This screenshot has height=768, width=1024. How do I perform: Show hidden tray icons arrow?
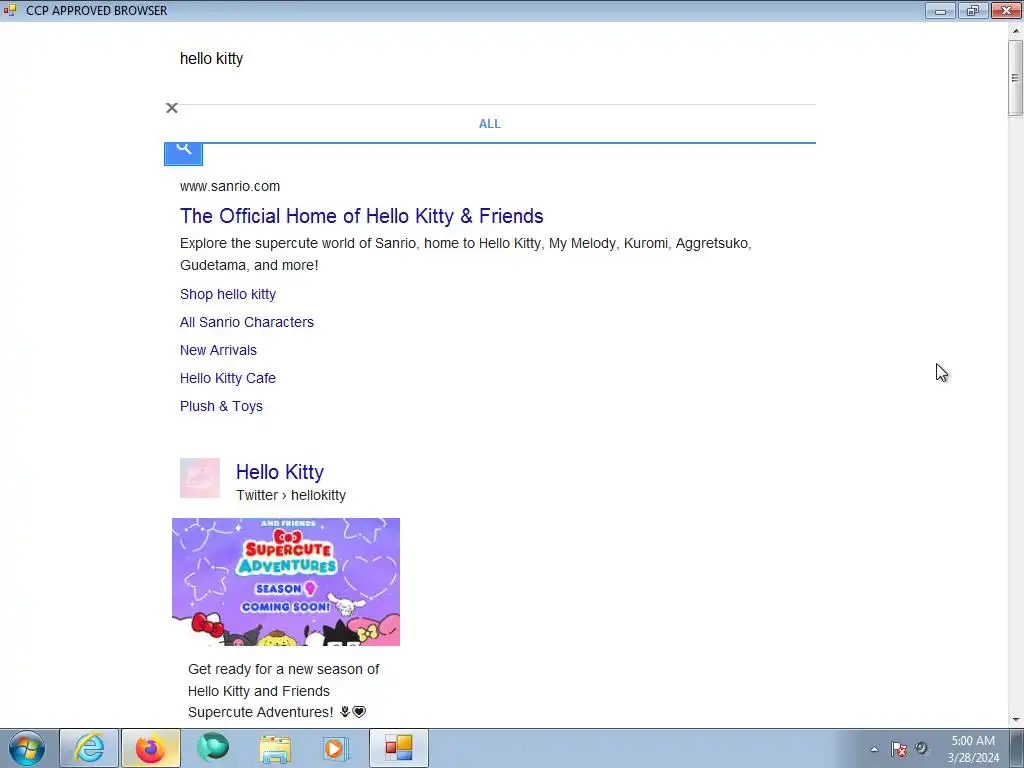point(874,749)
